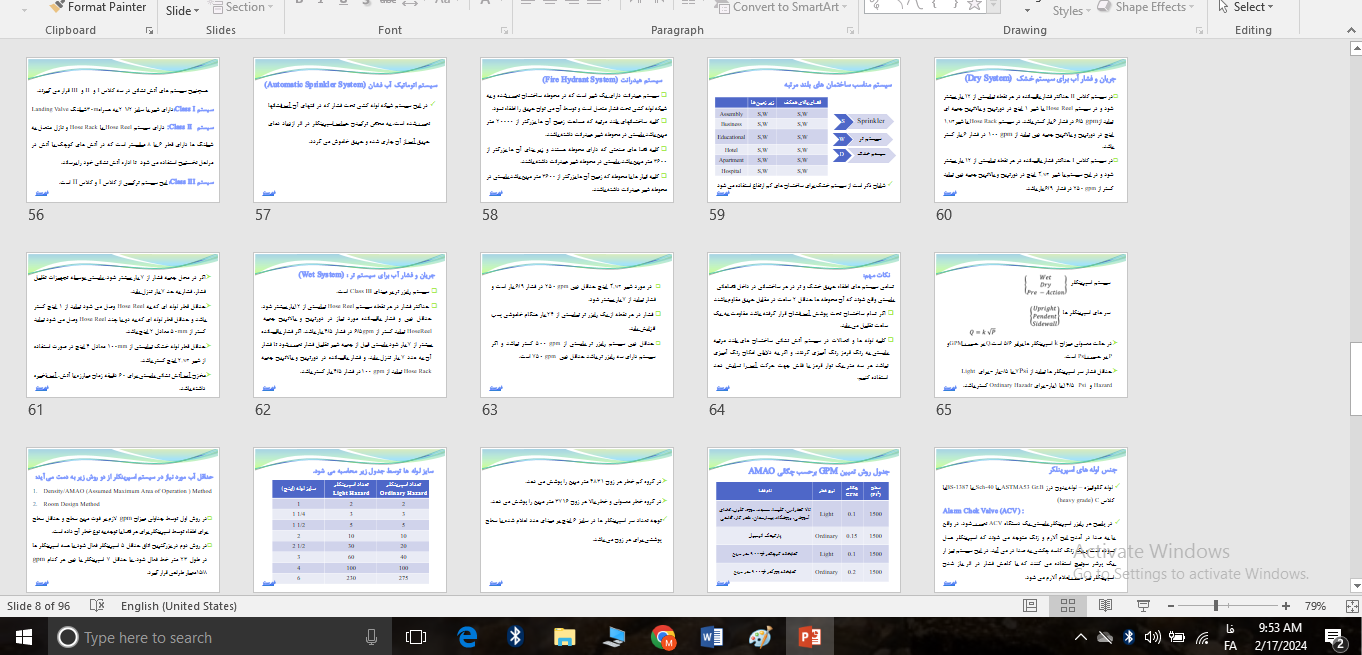Screen dimensions: 1362x655
Task: Select slide 57 thumbnail
Action: coord(351,130)
